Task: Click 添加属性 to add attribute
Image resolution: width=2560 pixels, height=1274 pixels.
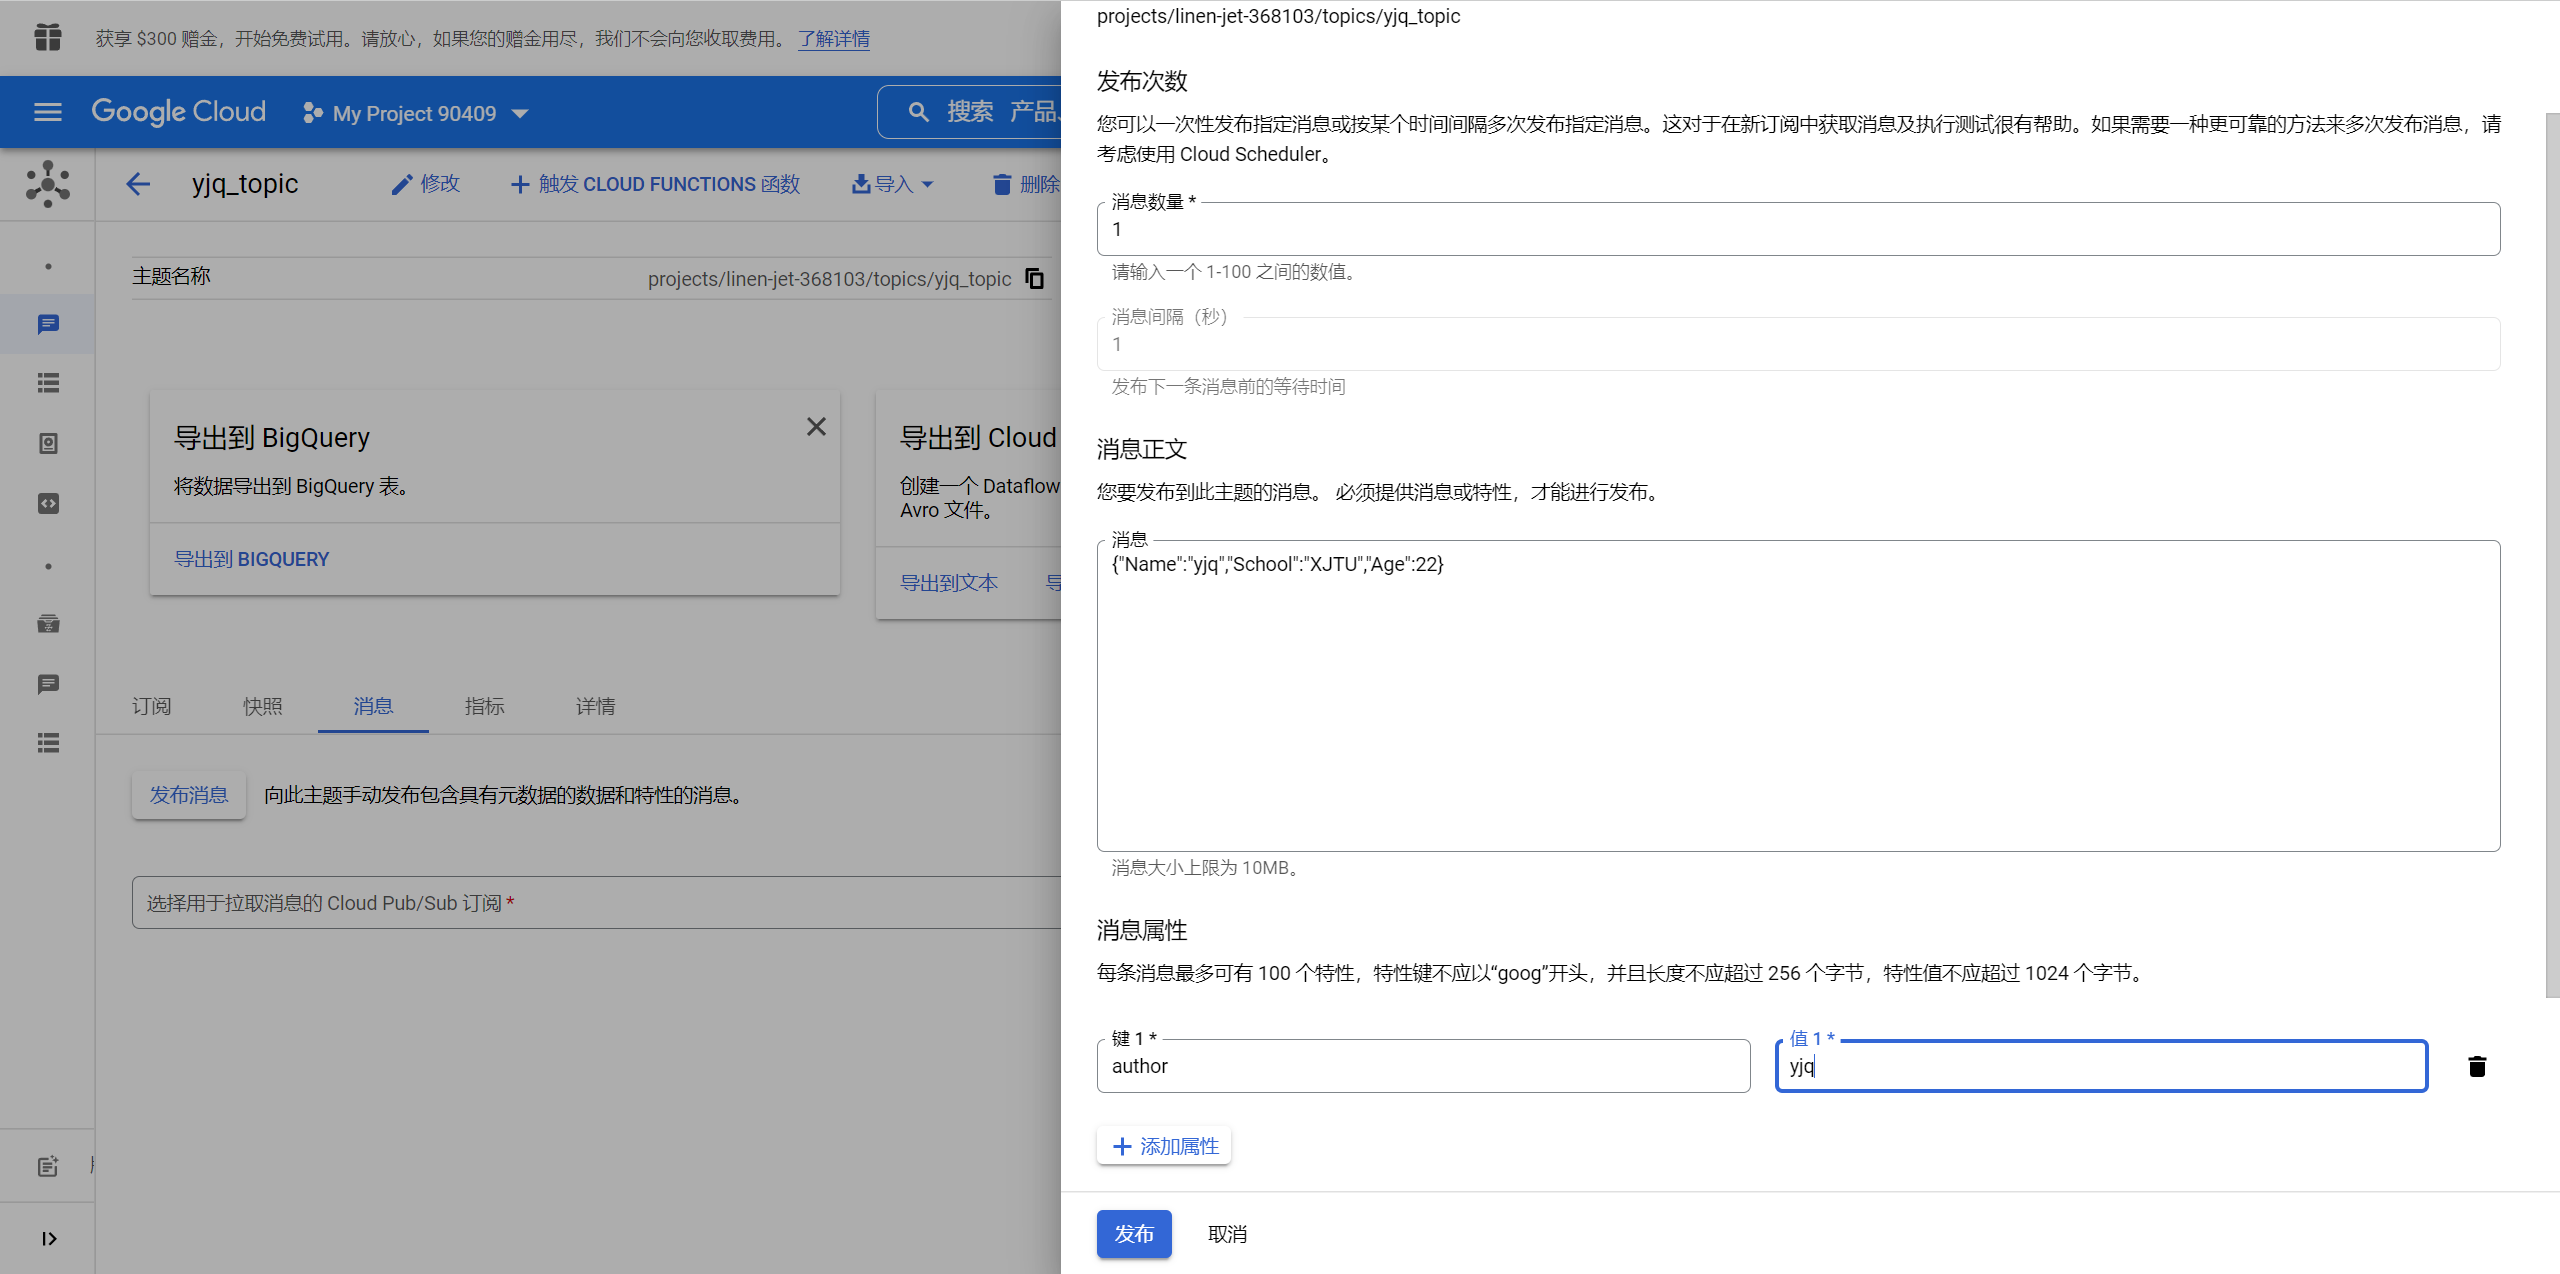Action: [x=1164, y=1146]
